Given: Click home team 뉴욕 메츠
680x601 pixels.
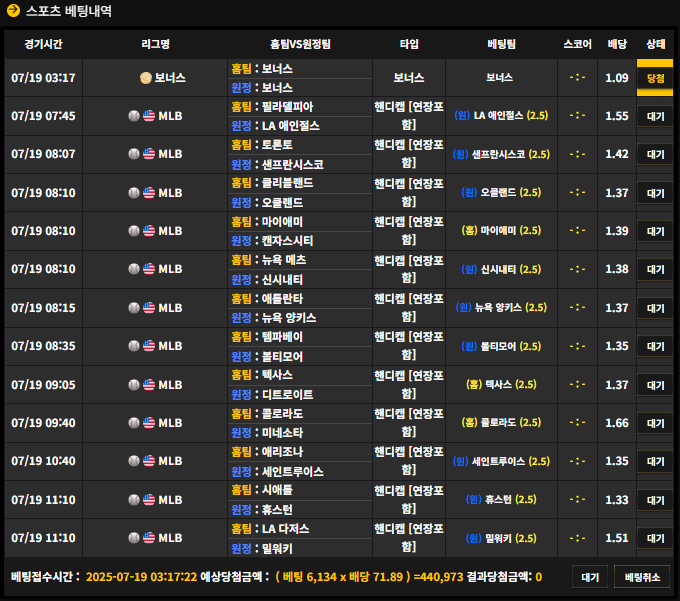Looking at the screenshot, I should (284, 260).
